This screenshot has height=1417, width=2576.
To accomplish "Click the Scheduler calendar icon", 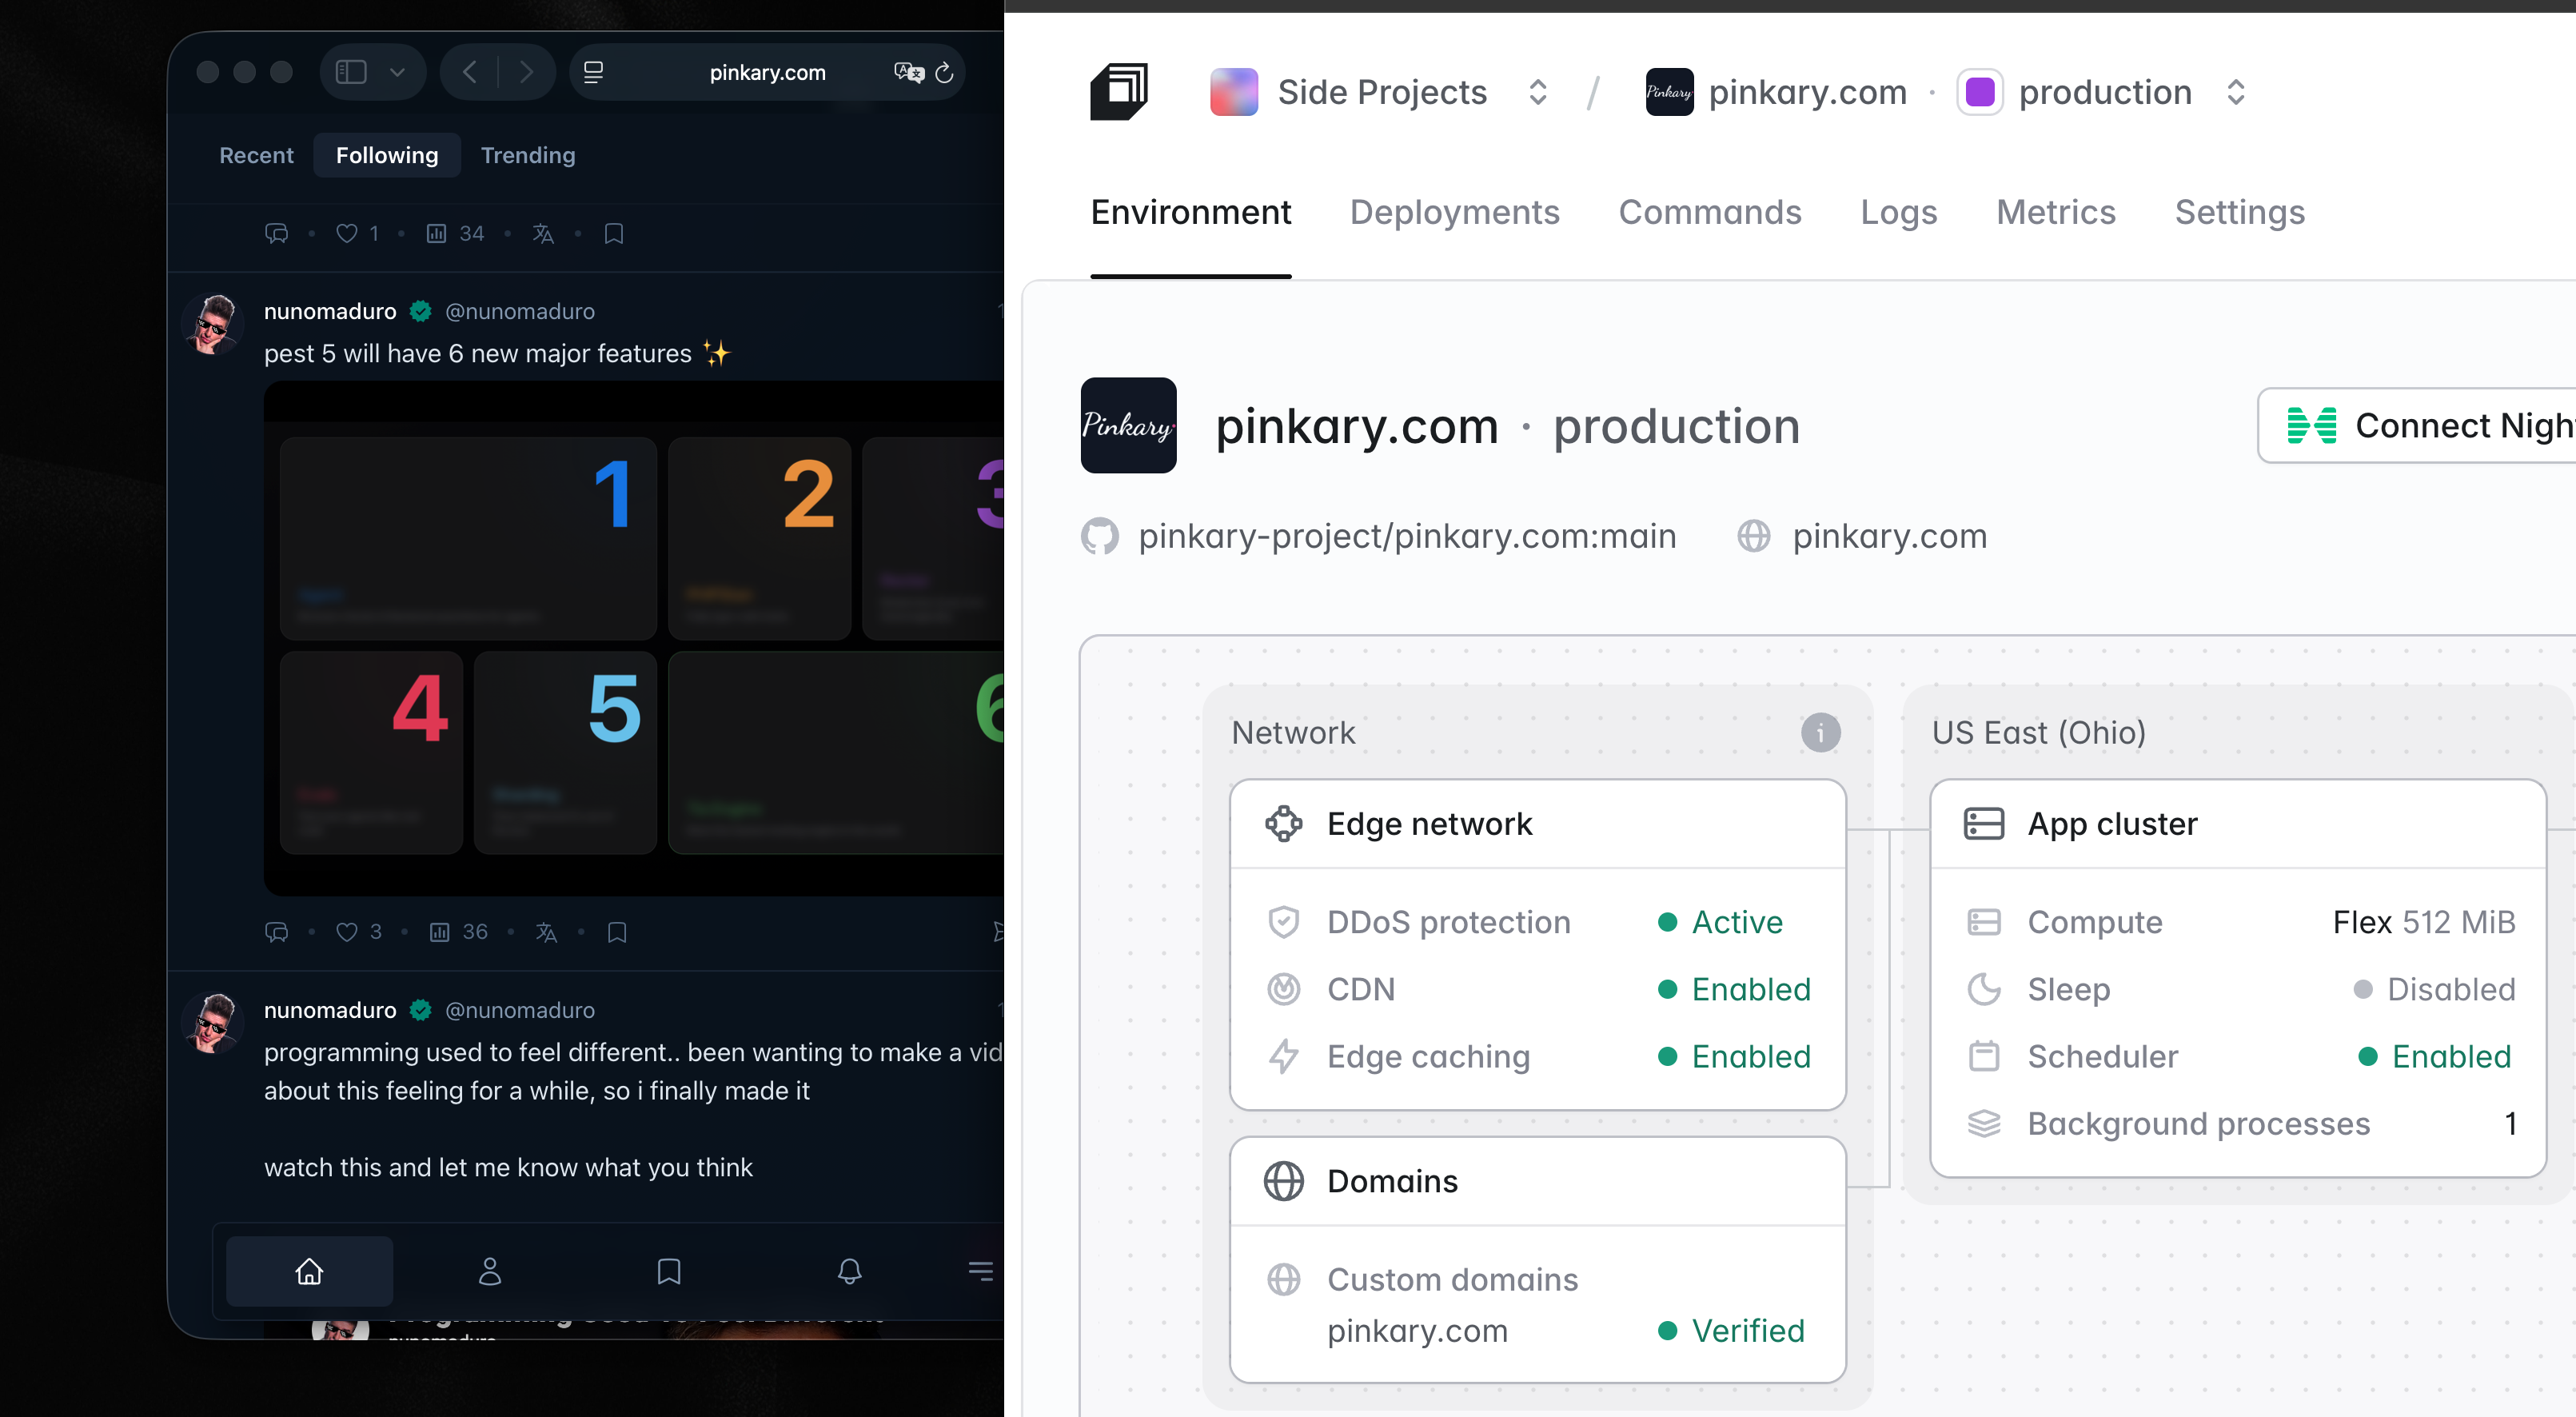I will click(x=1984, y=1056).
